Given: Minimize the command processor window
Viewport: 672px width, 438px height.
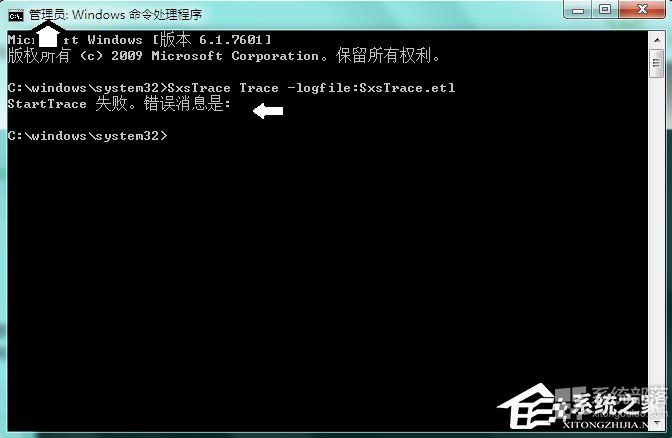Looking at the screenshot, I should [x=578, y=10].
